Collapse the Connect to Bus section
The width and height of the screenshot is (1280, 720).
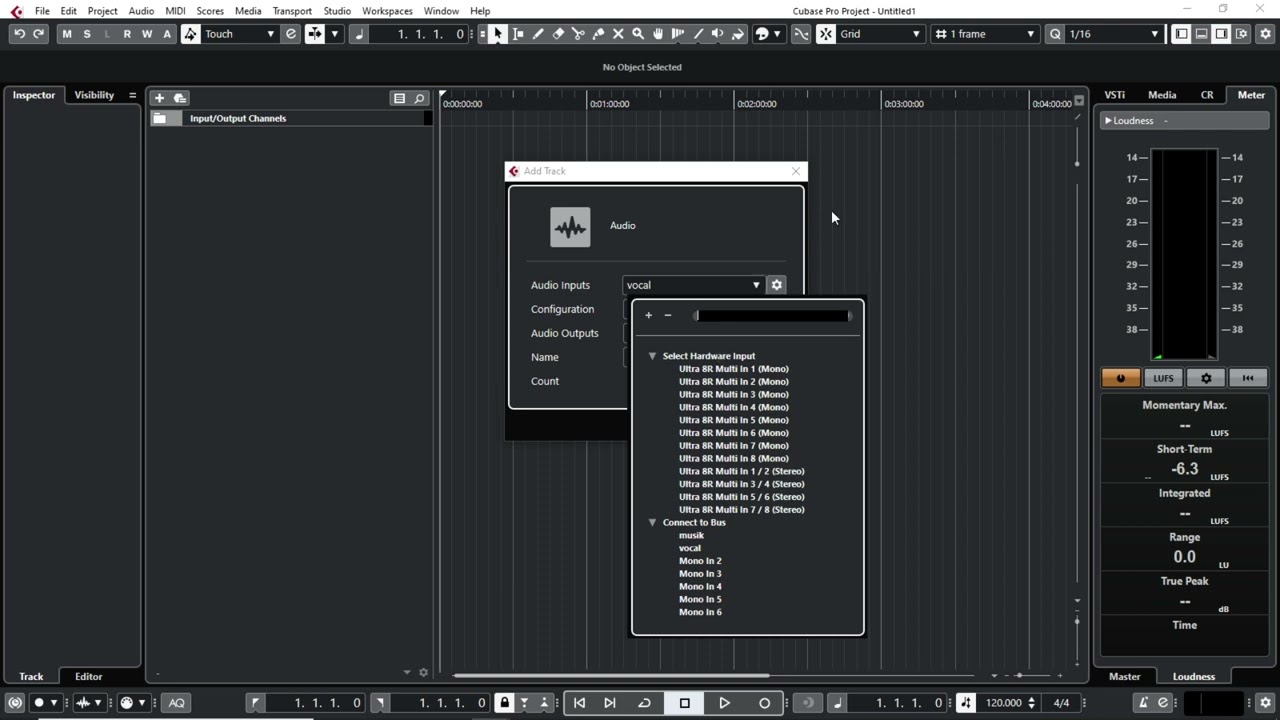click(652, 522)
